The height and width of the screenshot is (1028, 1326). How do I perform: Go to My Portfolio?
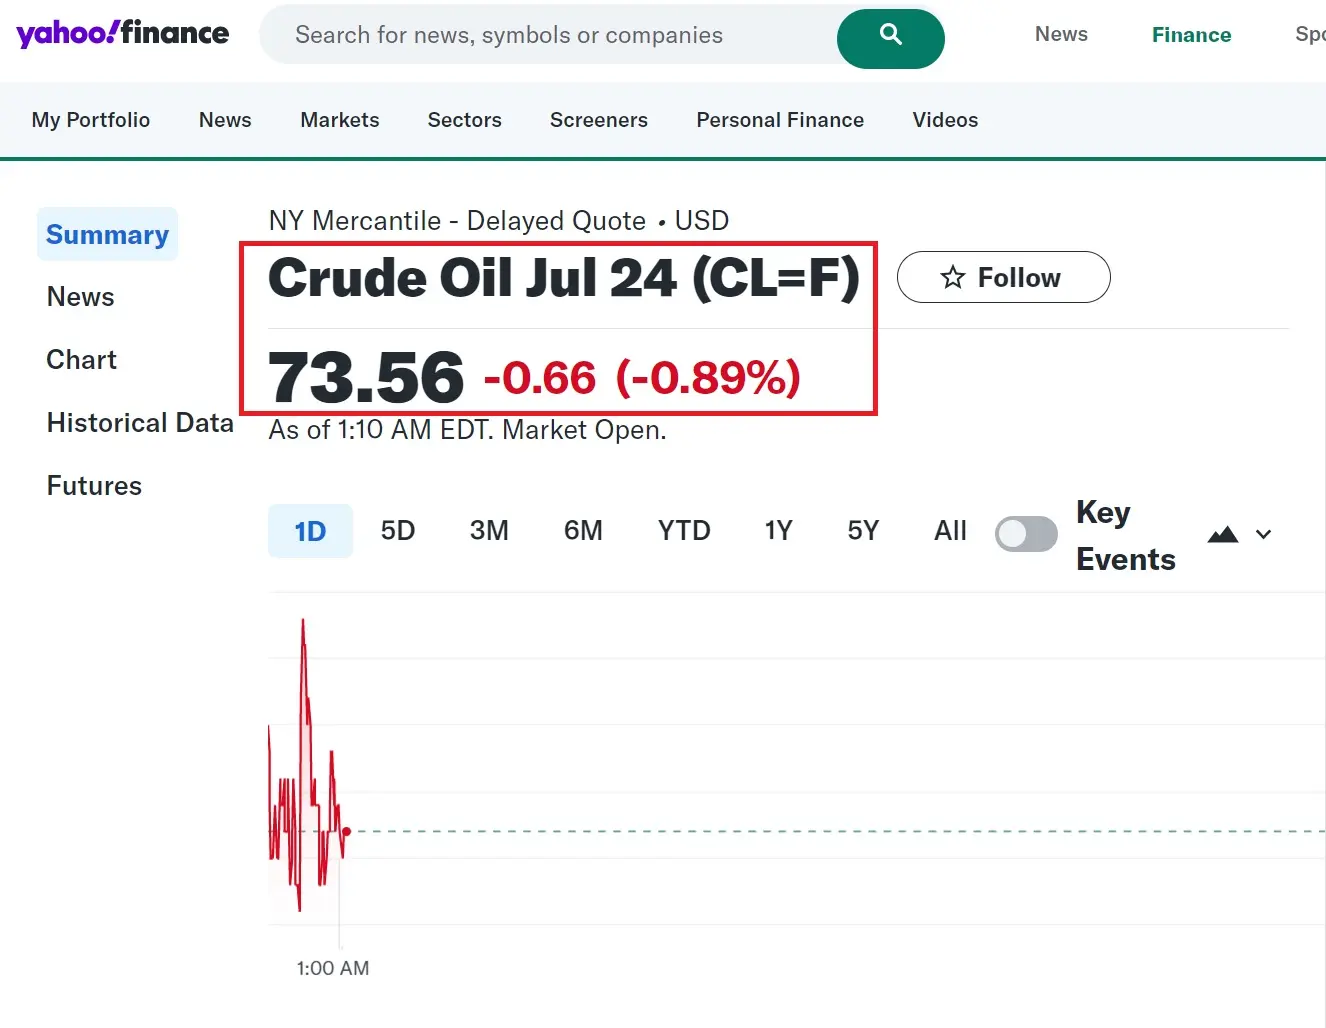tap(91, 120)
